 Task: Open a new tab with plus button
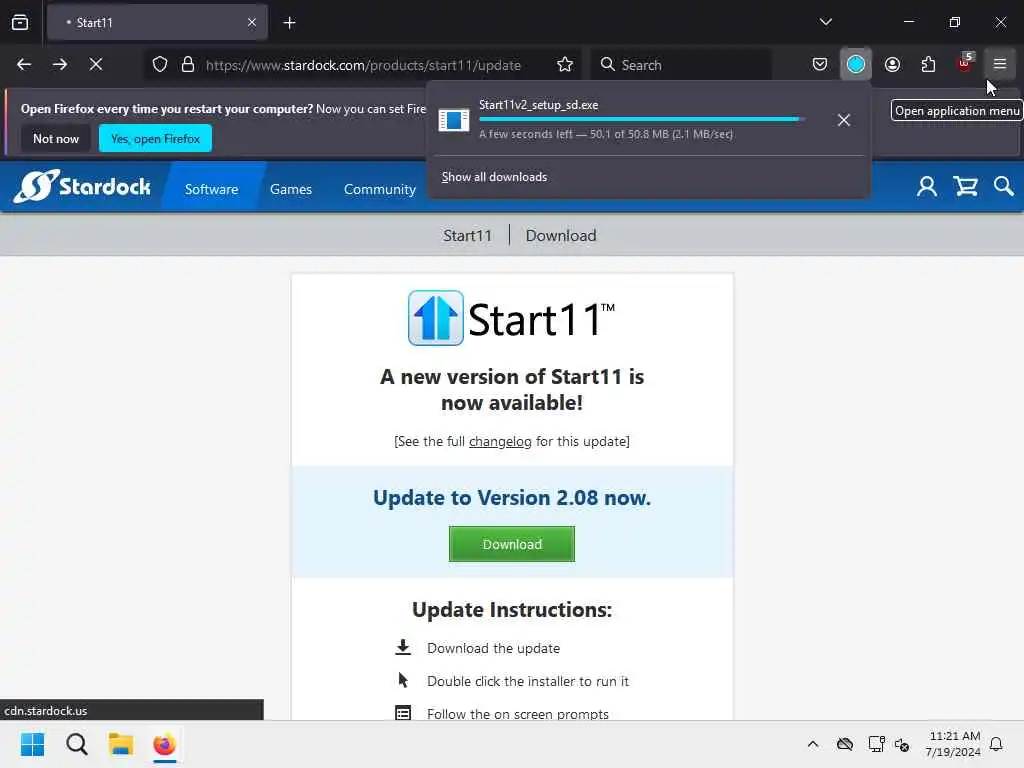pyautogui.click(x=290, y=23)
